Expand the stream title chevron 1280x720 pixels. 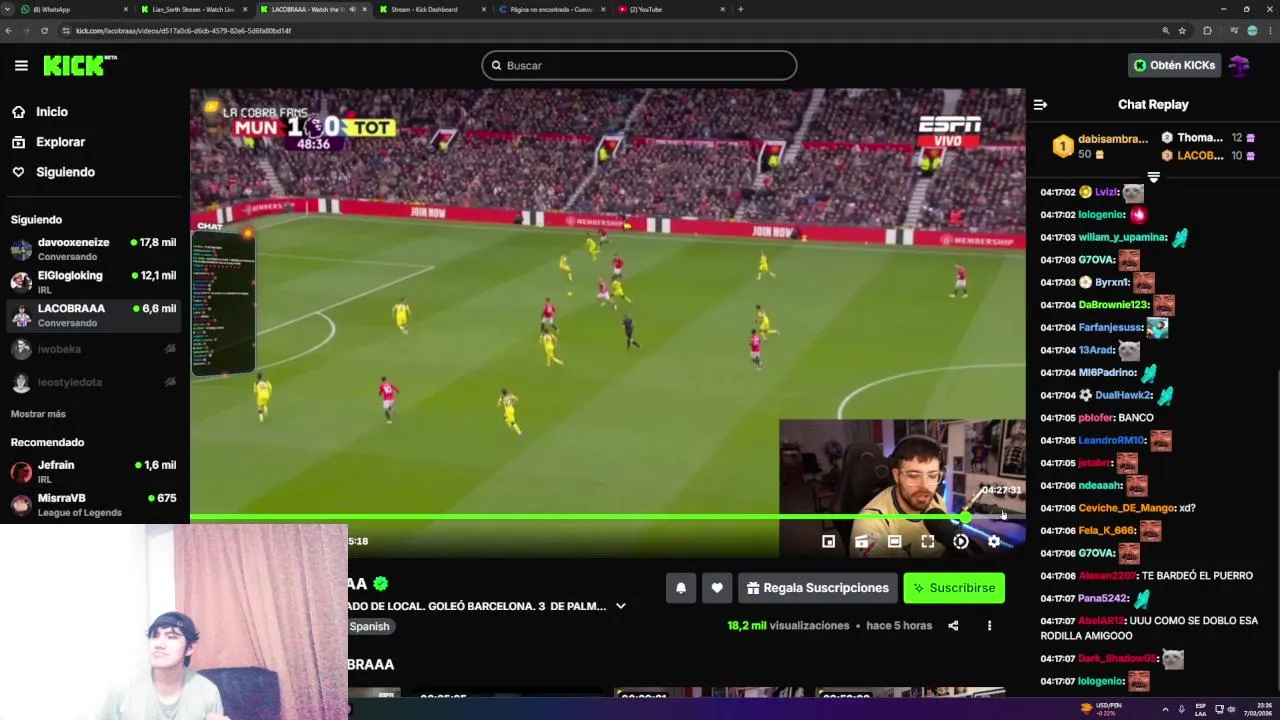(x=620, y=606)
